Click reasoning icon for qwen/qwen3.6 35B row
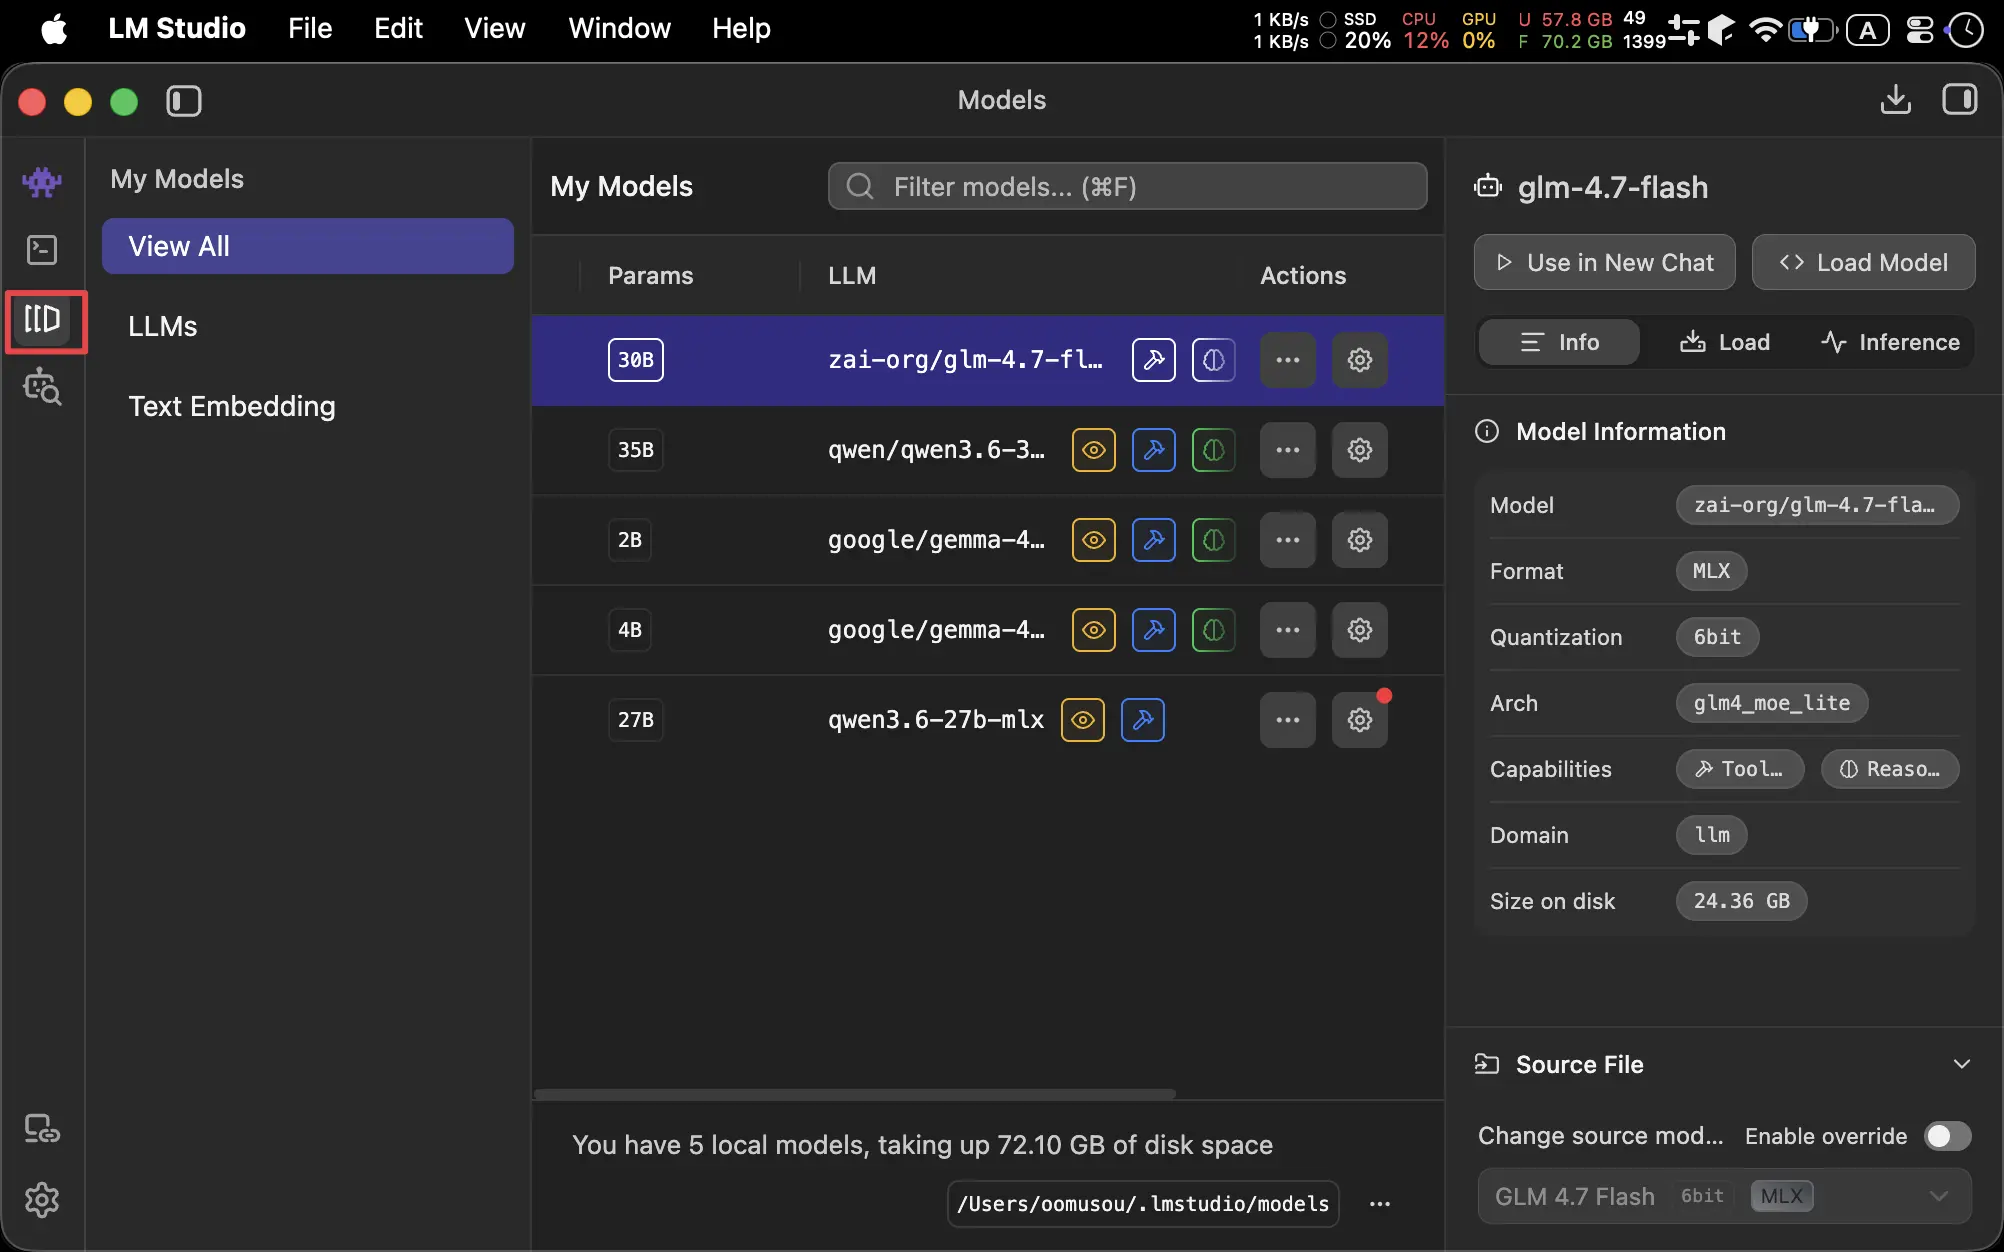This screenshot has height=1252, width=2004. pos(1214,450)
